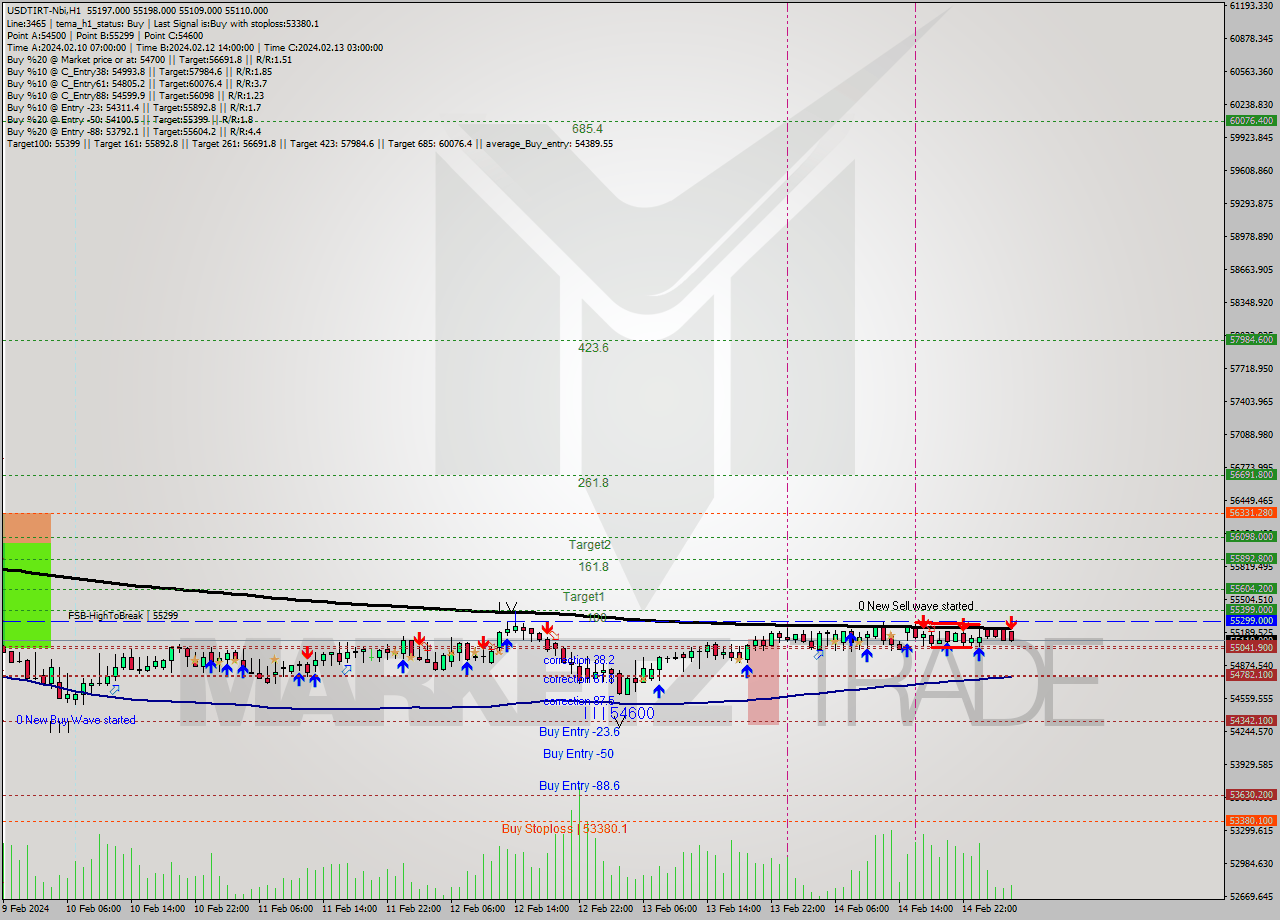Image resolution: width=1280 pixels, height=920 pixels.
Task: Click the '12 Feb 06:00' time axis label
Action: 478,909
